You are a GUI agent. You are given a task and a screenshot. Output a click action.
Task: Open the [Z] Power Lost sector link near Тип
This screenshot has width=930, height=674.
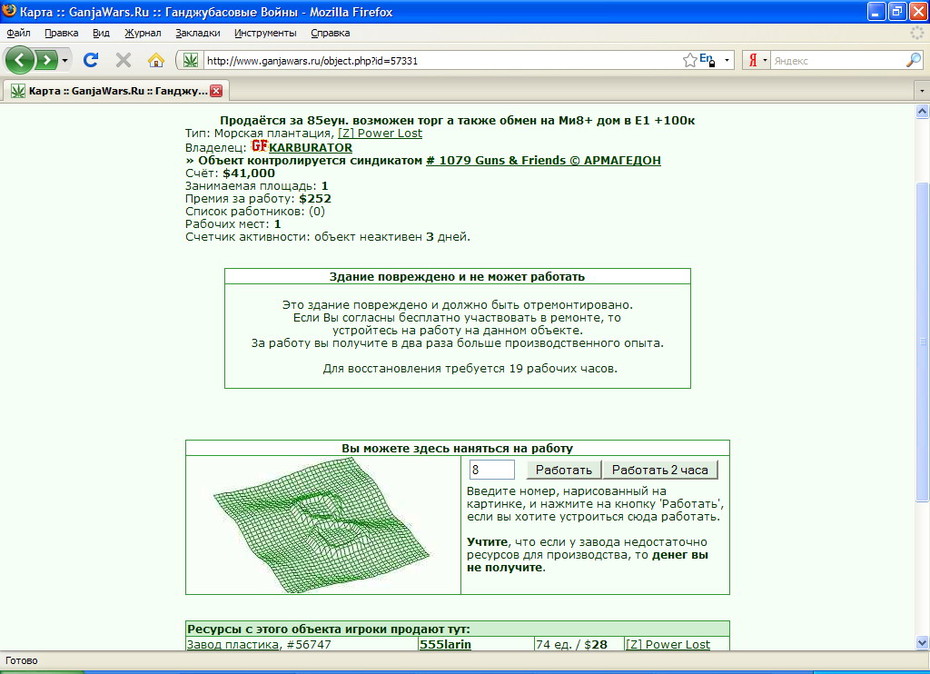click(x=380, y=133)
